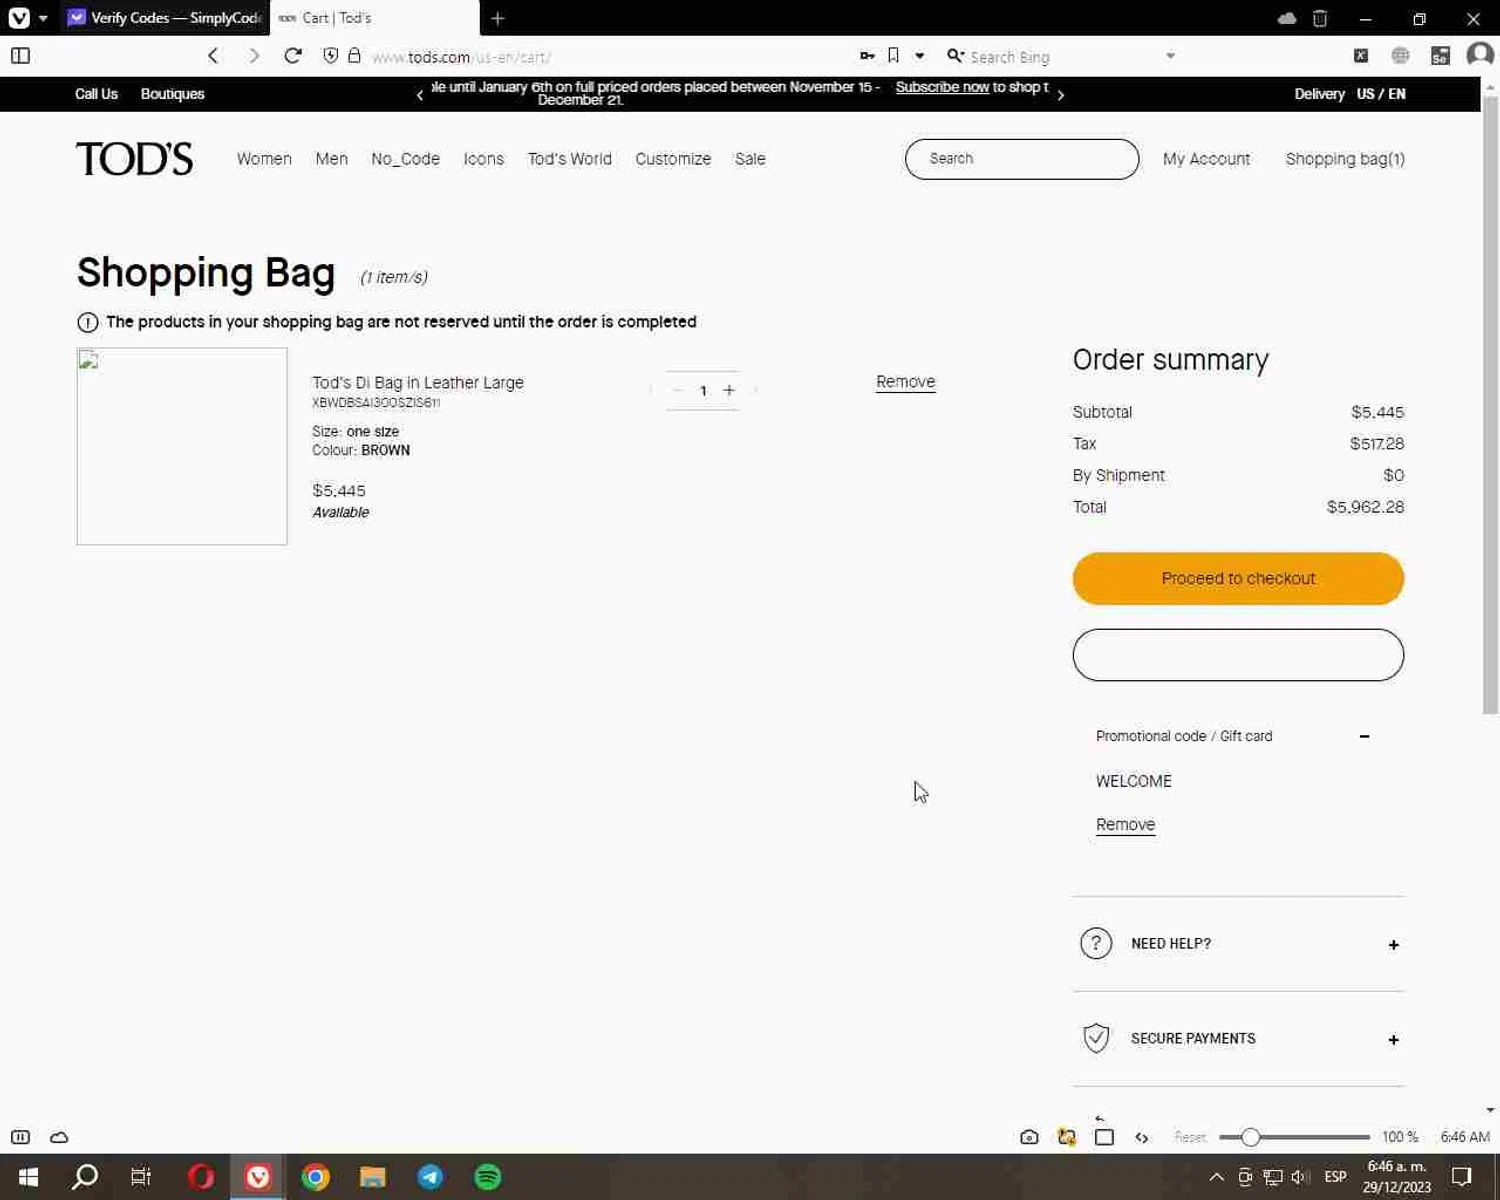The width and height of the screenshot is (1500, 1200).
Task: Toggle images and animations
Action: click(1067, 1137)
